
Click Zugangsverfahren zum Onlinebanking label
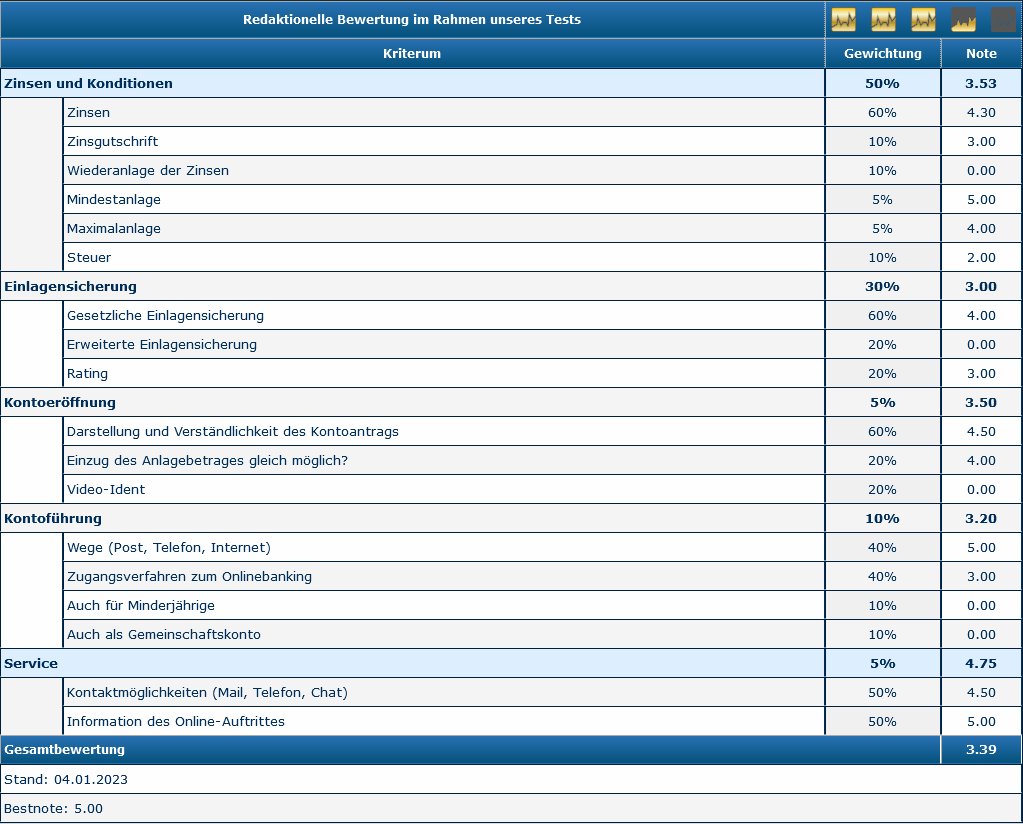point(189,577)
